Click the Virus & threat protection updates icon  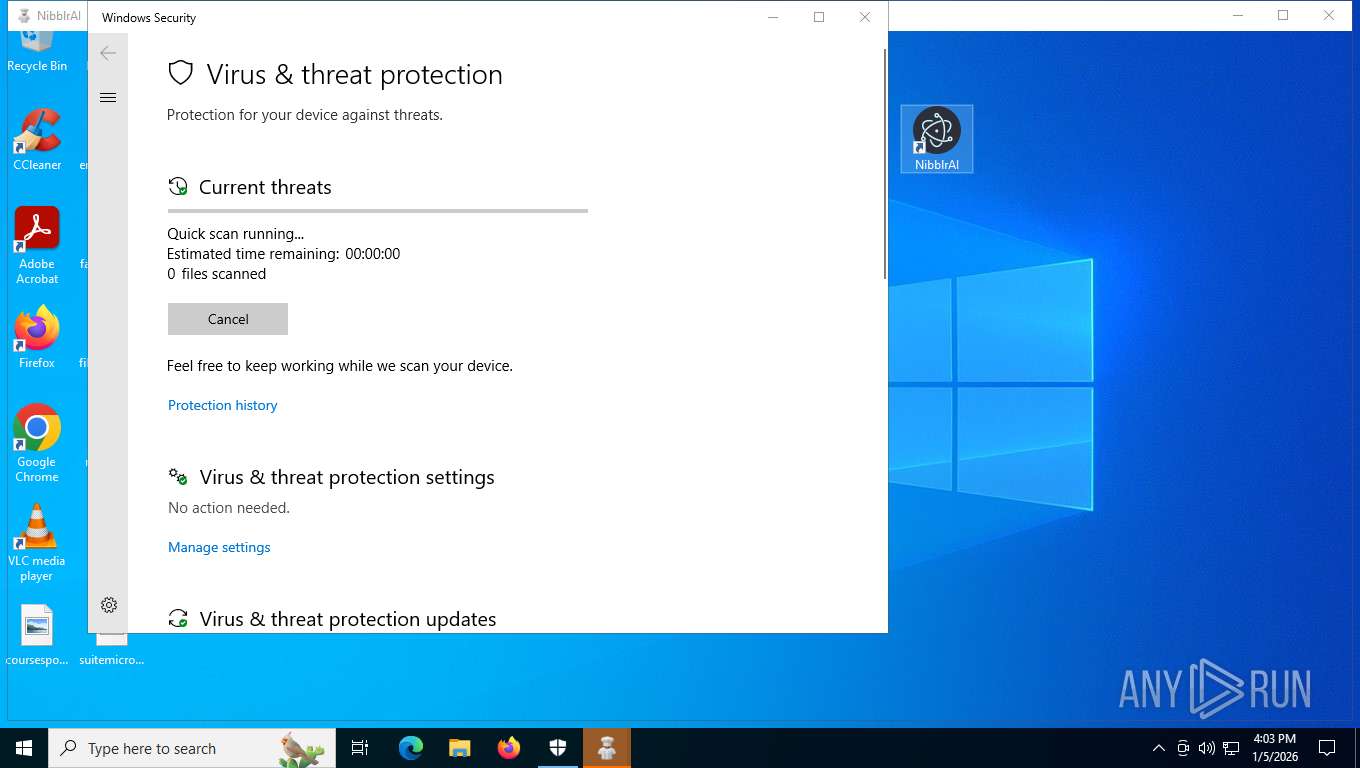click(178, 619)
